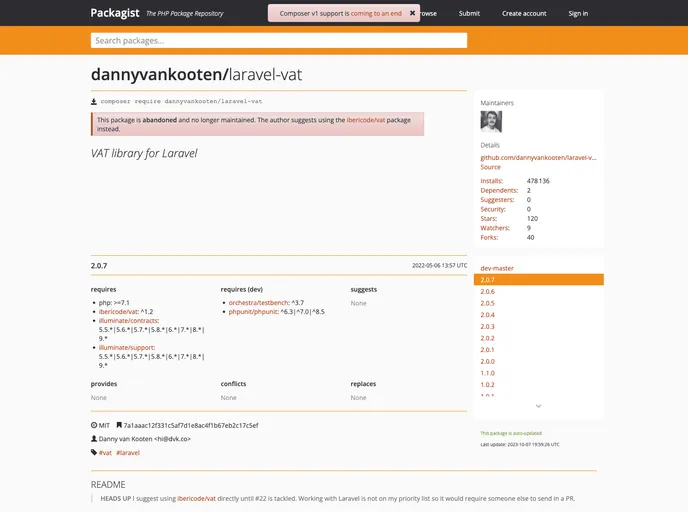Open the Installs statistics link
The height and width of the screenshot is (512, 688).
tap(491, 181)
